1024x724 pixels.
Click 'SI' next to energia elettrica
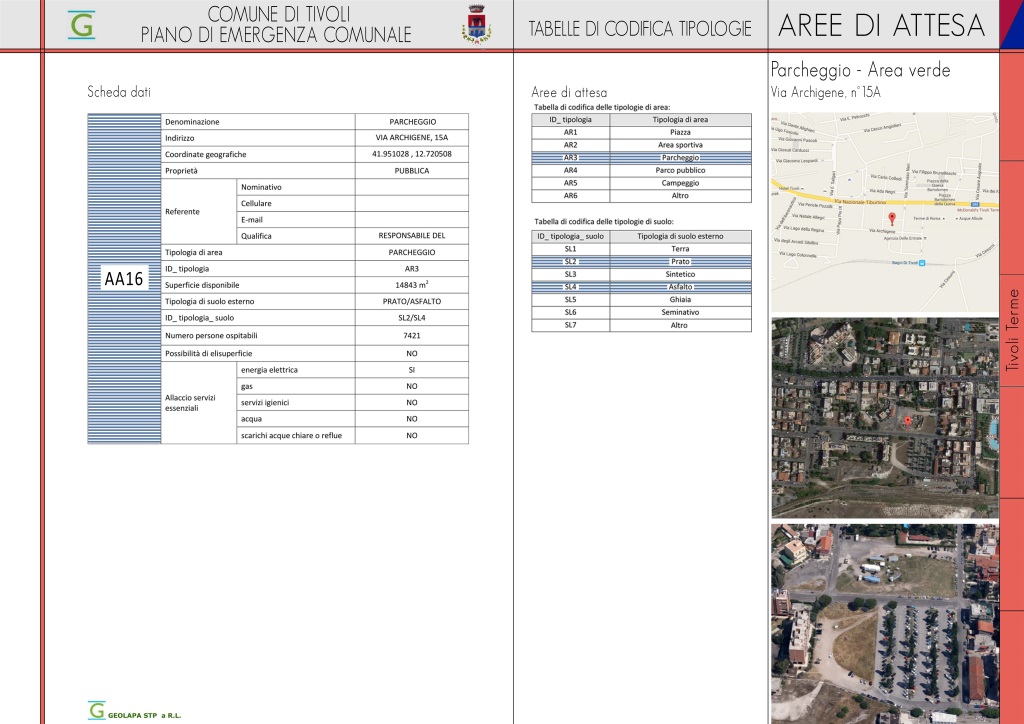[412, 370]
